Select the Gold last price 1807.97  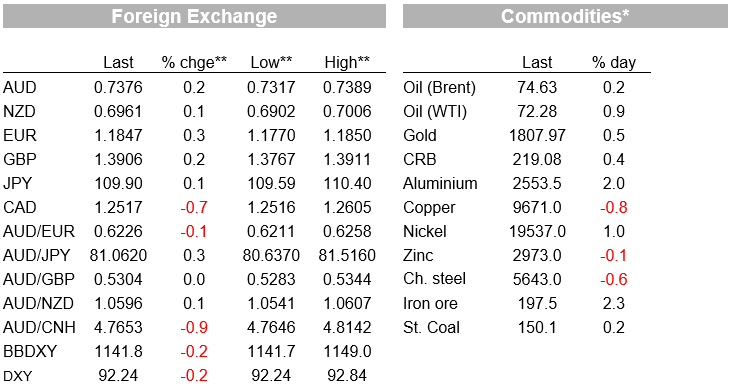click(x=537, y=135)
